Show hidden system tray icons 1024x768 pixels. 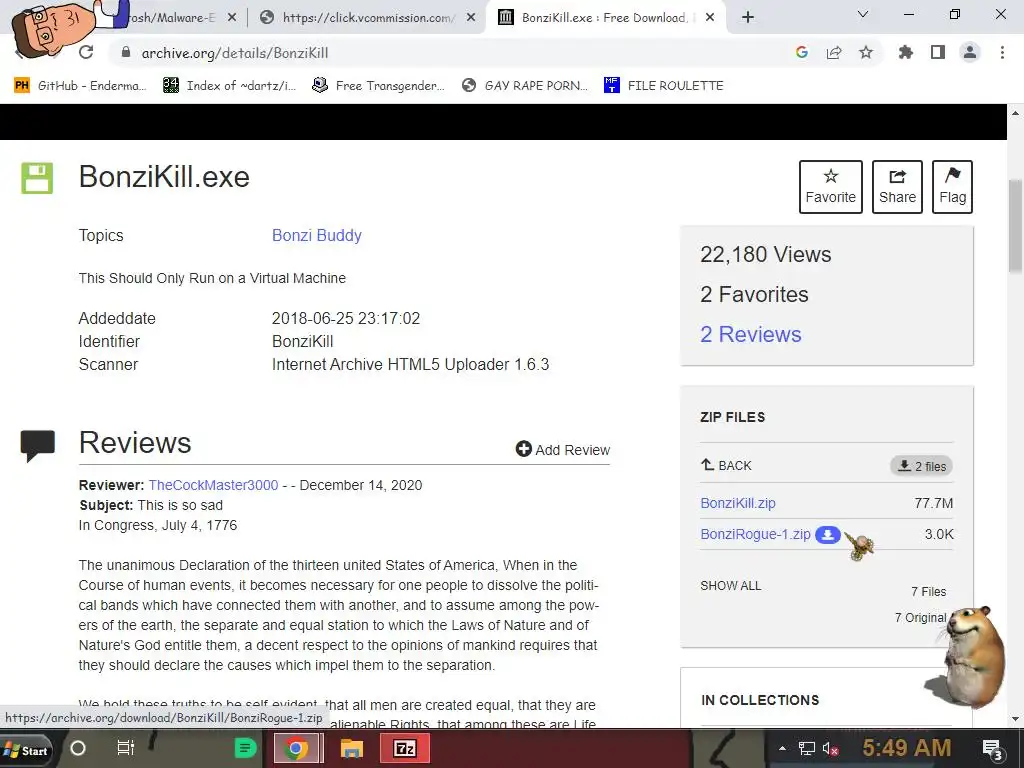(782, 748)
